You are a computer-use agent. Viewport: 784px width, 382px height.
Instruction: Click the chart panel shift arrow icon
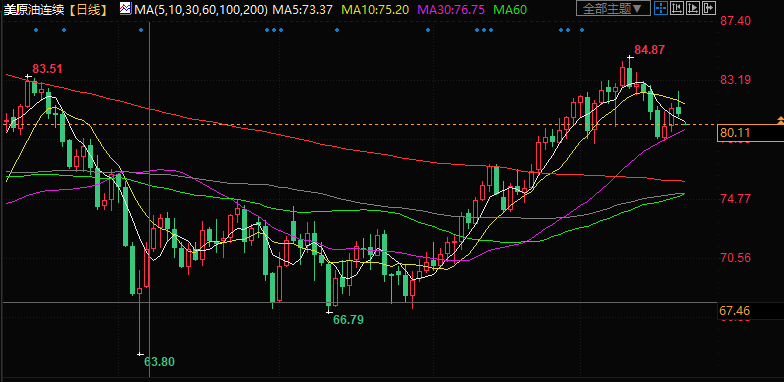point(709,8)
